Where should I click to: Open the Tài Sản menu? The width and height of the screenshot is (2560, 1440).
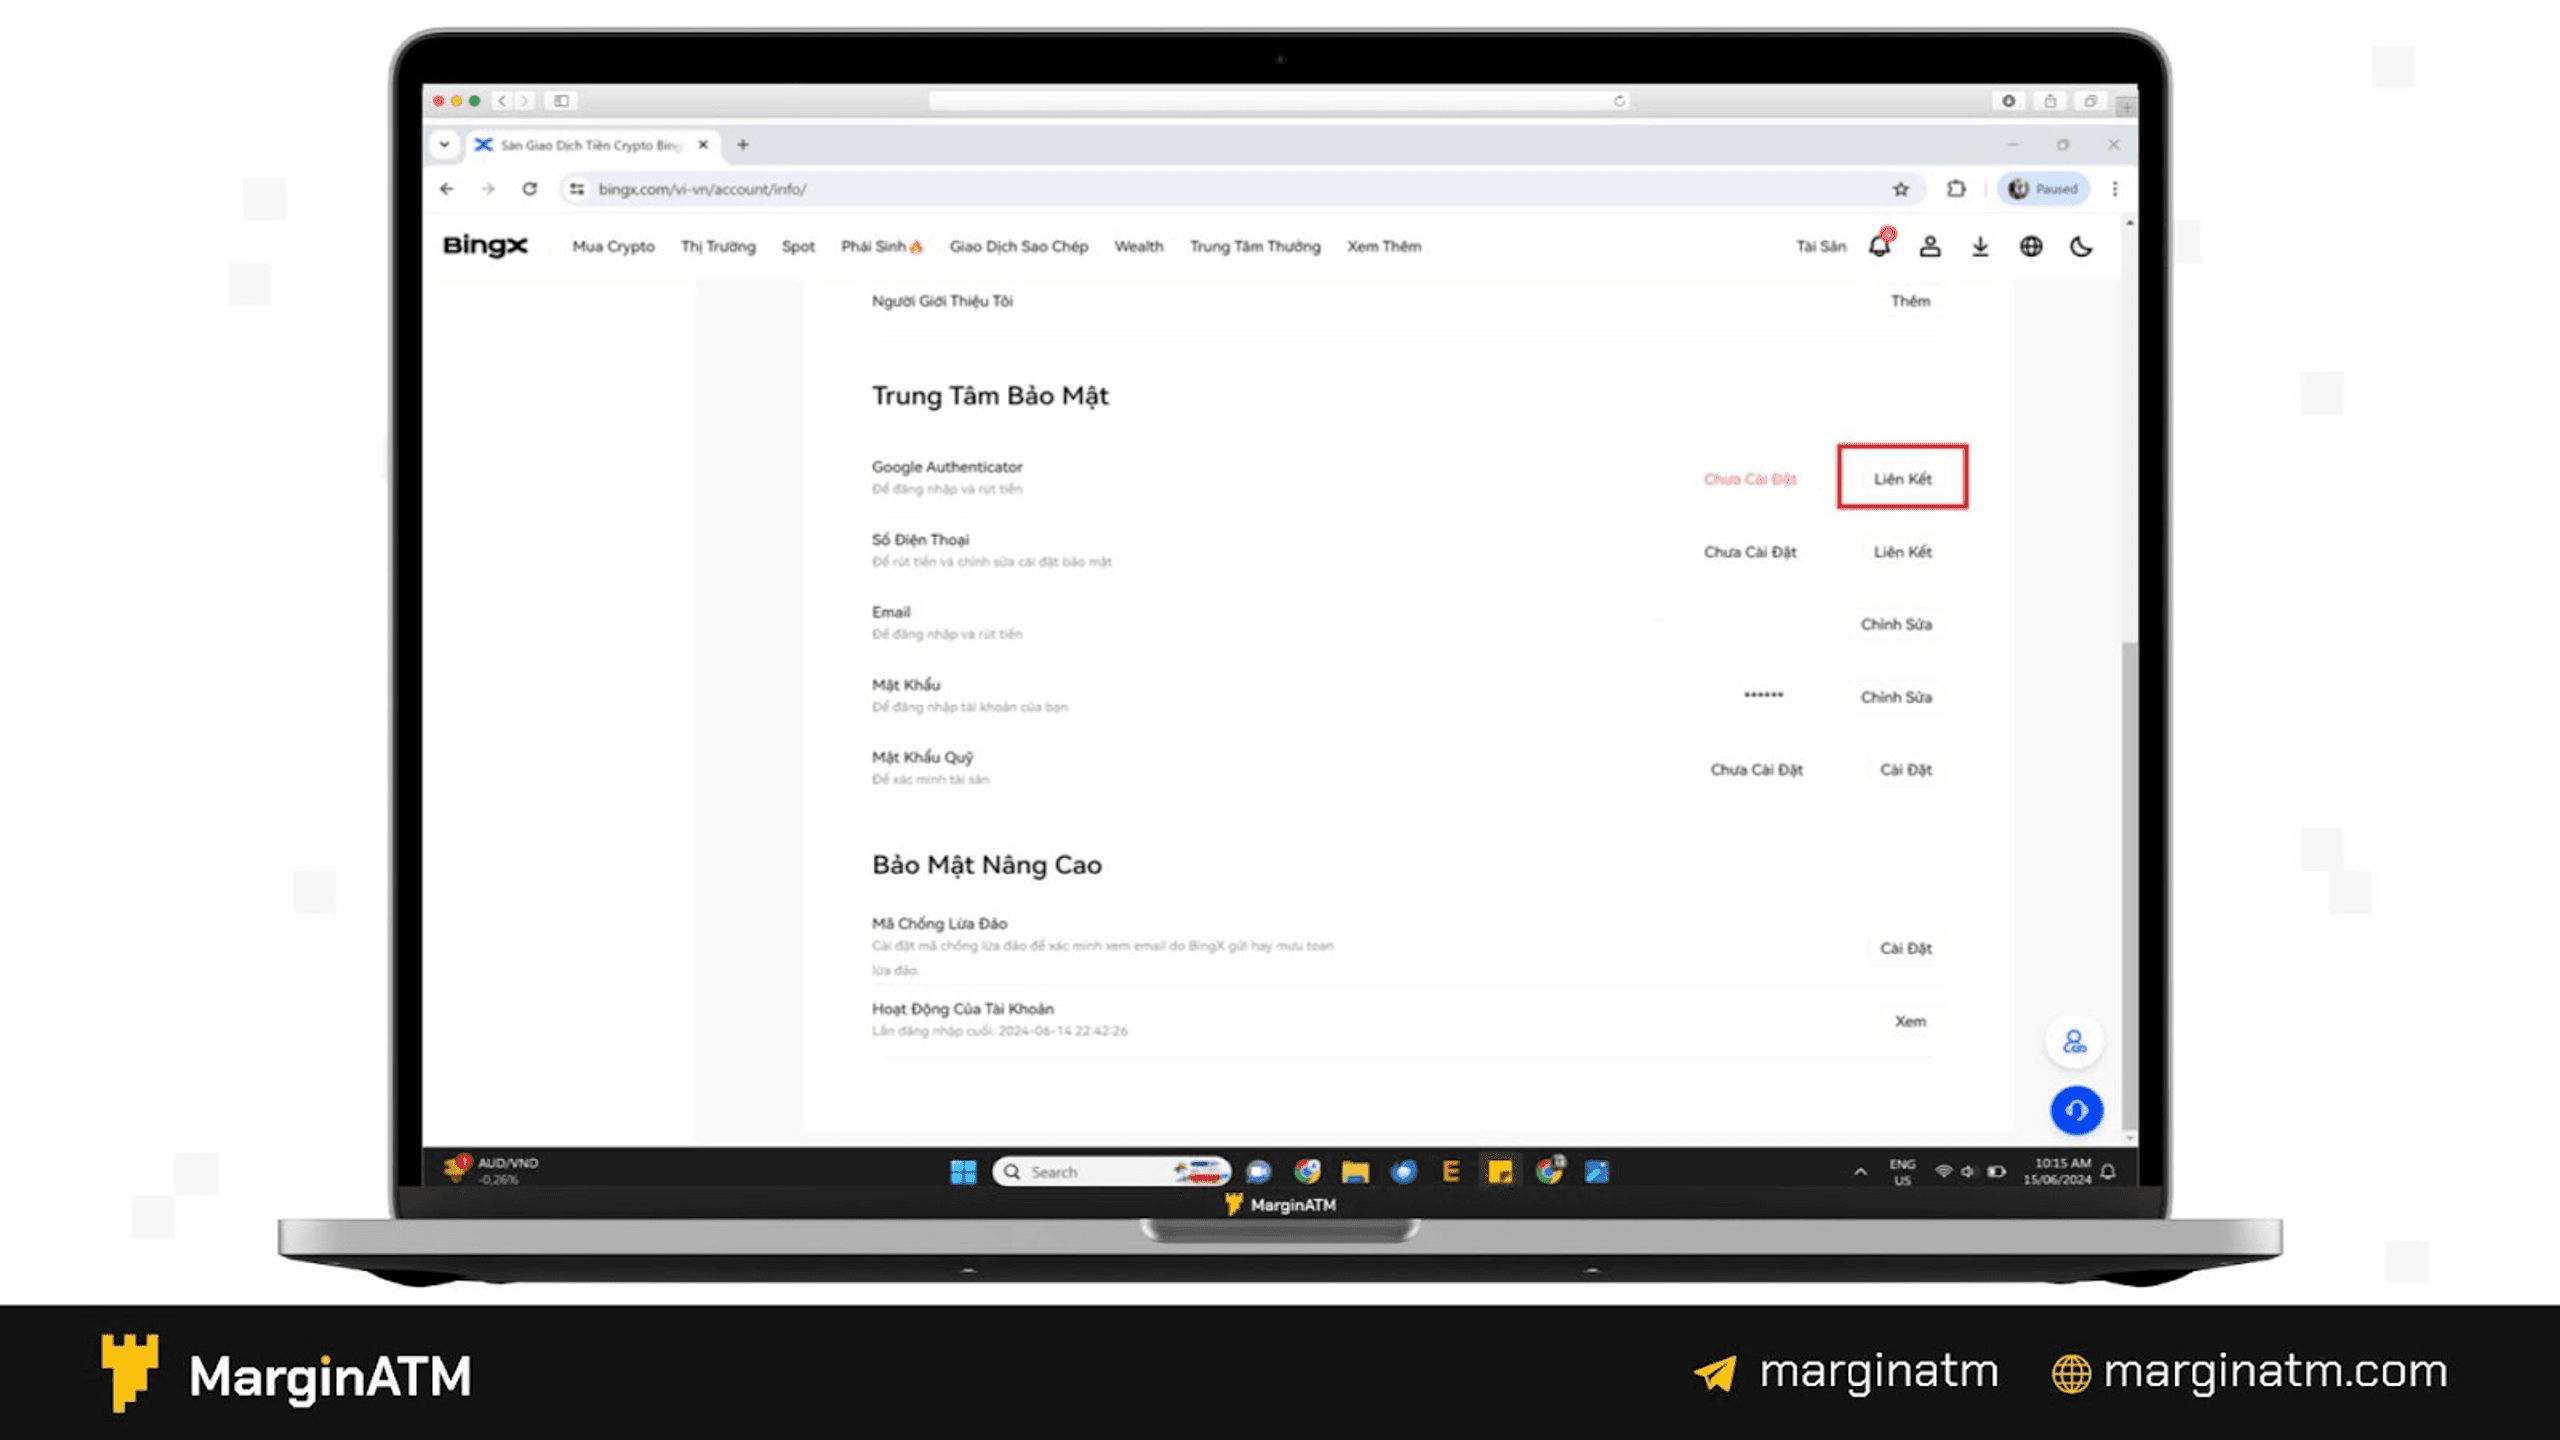(x=1821, y=246)
